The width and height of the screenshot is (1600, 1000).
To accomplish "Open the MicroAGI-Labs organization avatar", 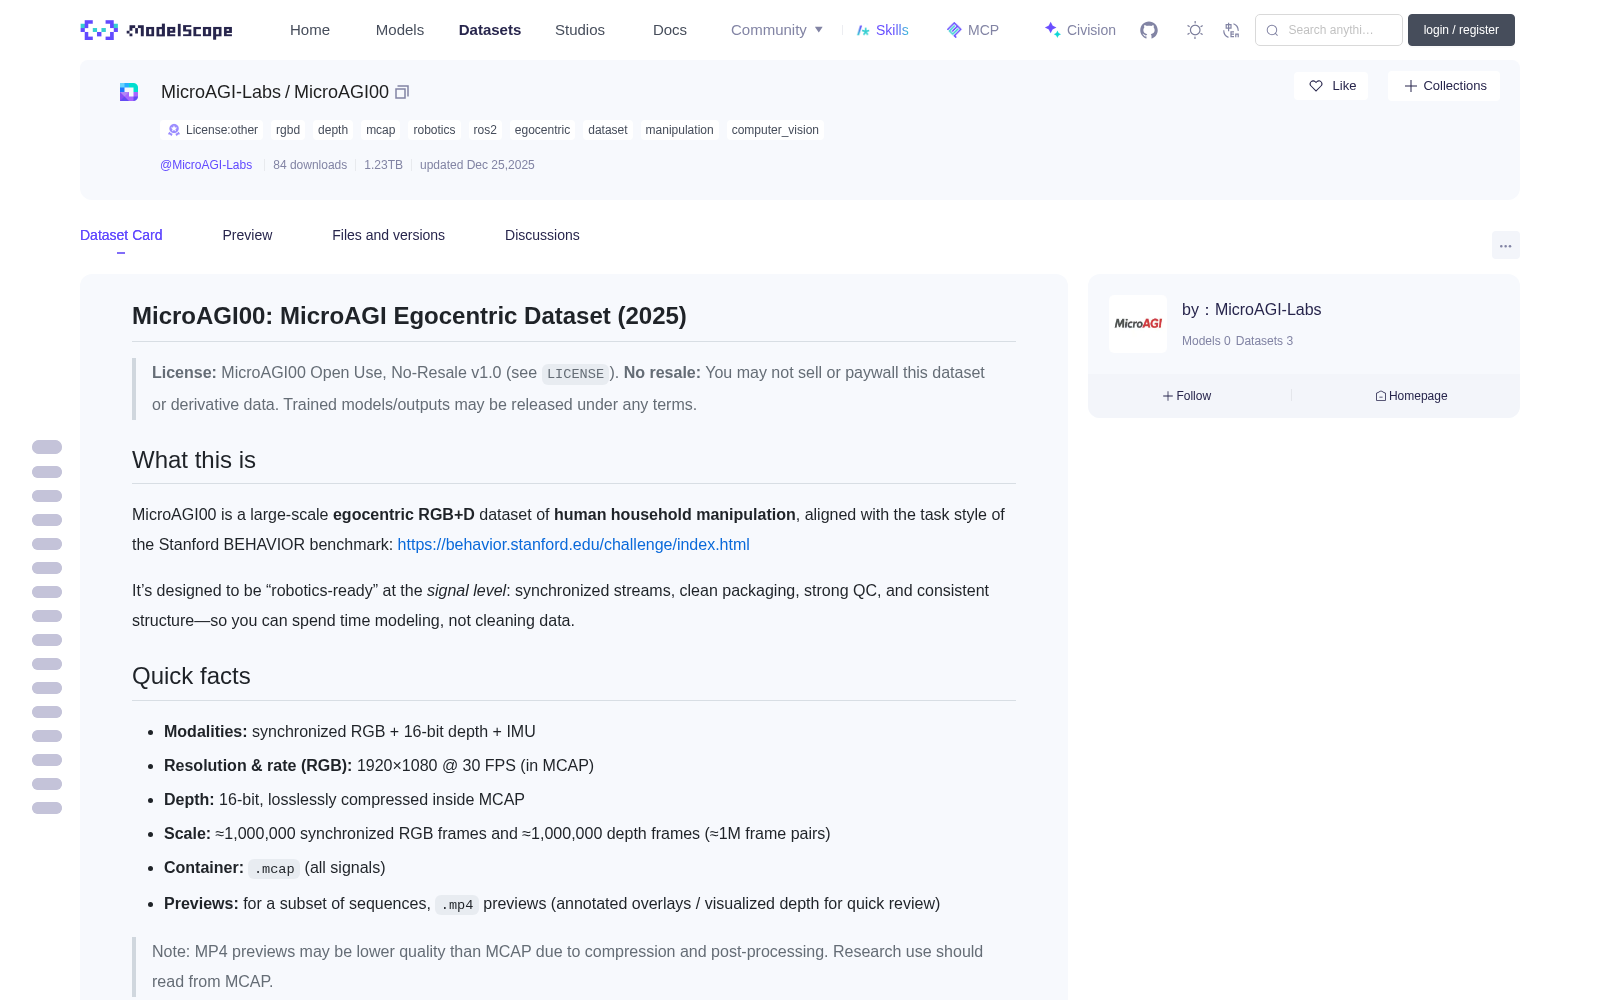I will point(1138,324).
